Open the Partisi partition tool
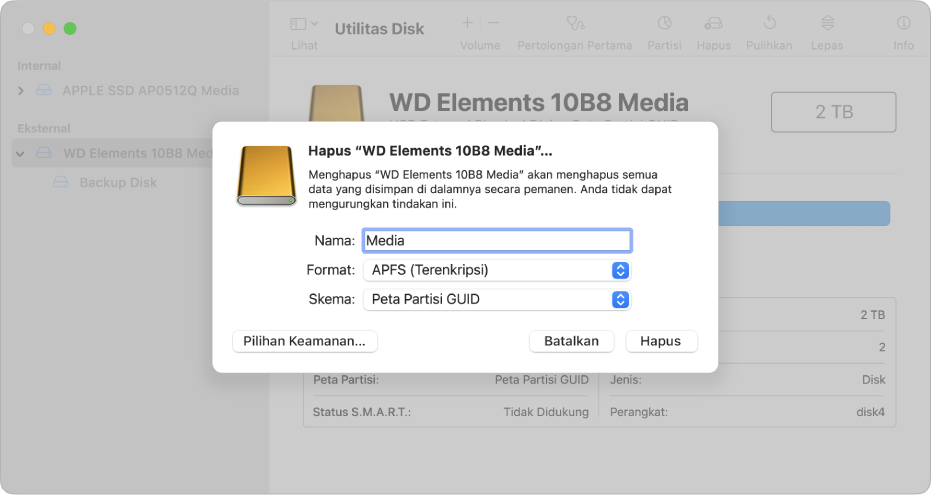Screen dimensions: 931x495 (664, 24)
